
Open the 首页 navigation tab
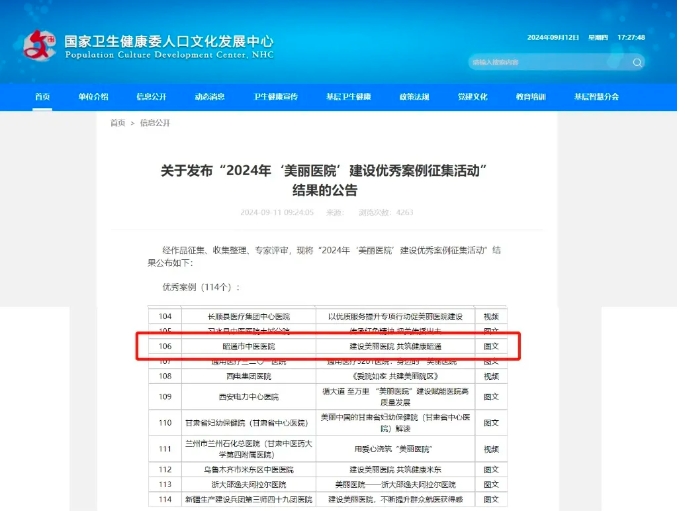point(42,97)
